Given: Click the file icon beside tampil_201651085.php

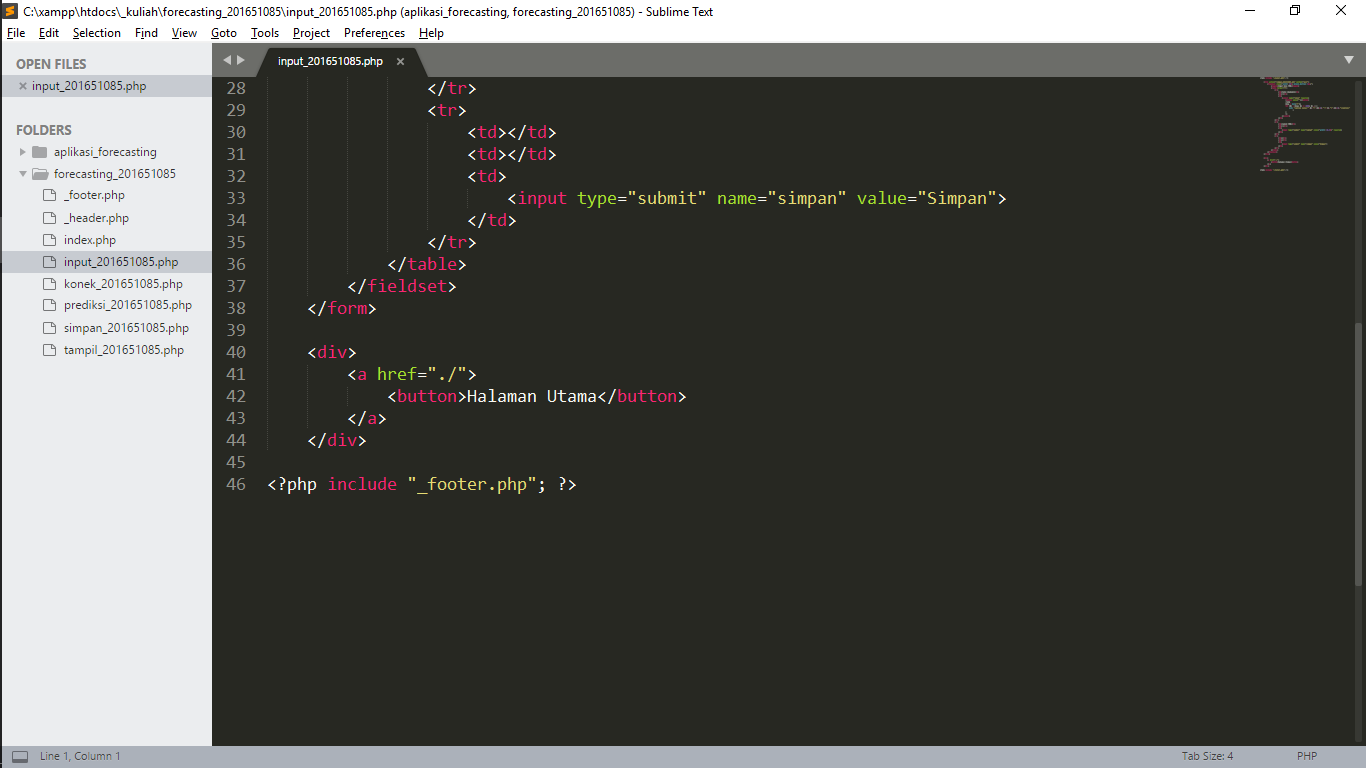Looking at the screenshot, I should click(x=49, y=349).
